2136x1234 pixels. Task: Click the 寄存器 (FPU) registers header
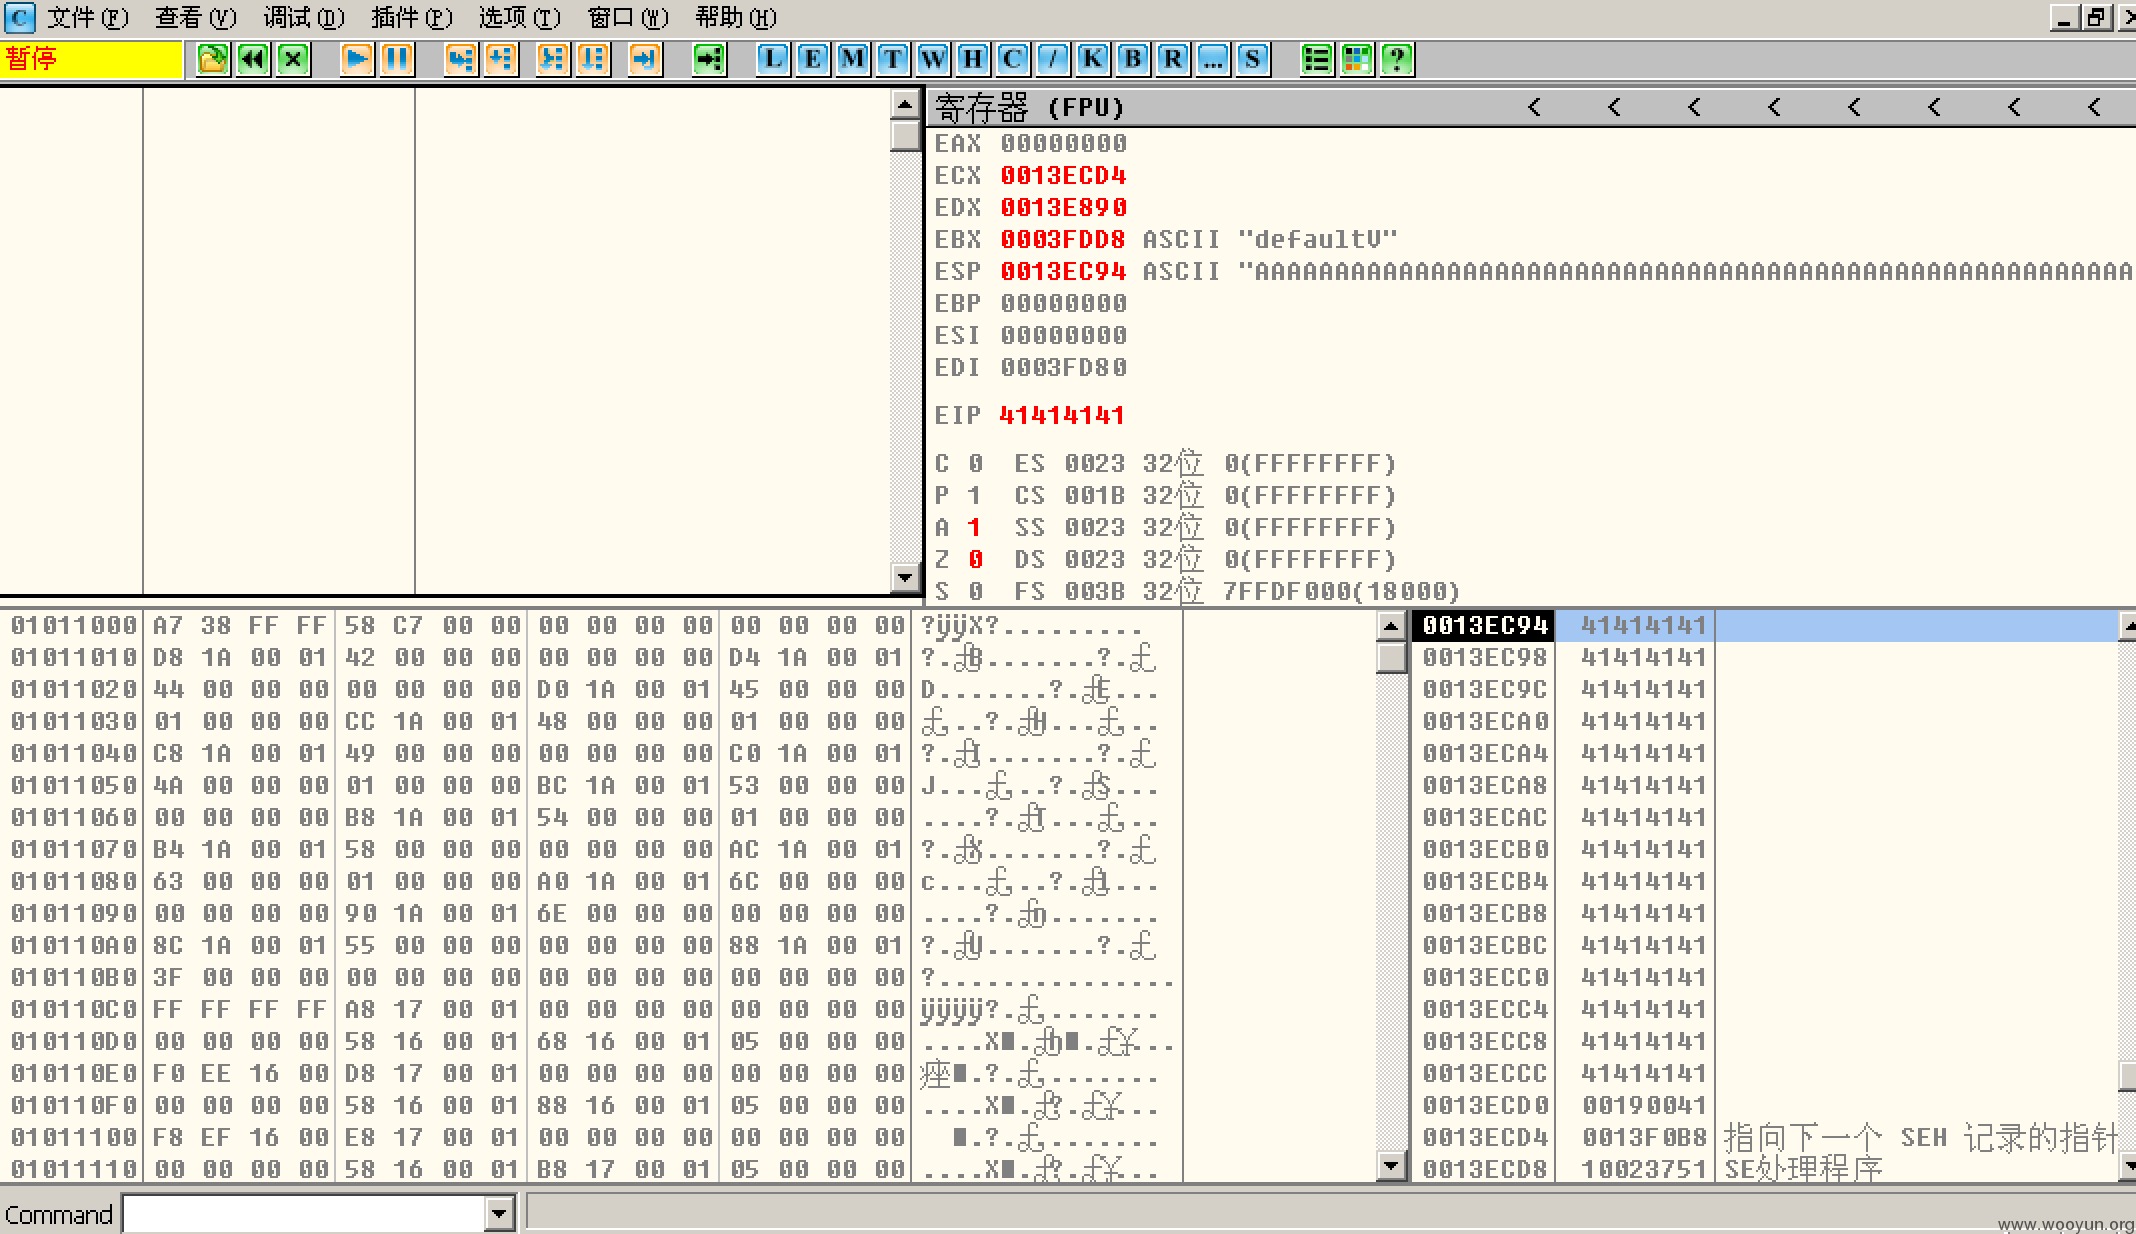point(1030,107)
